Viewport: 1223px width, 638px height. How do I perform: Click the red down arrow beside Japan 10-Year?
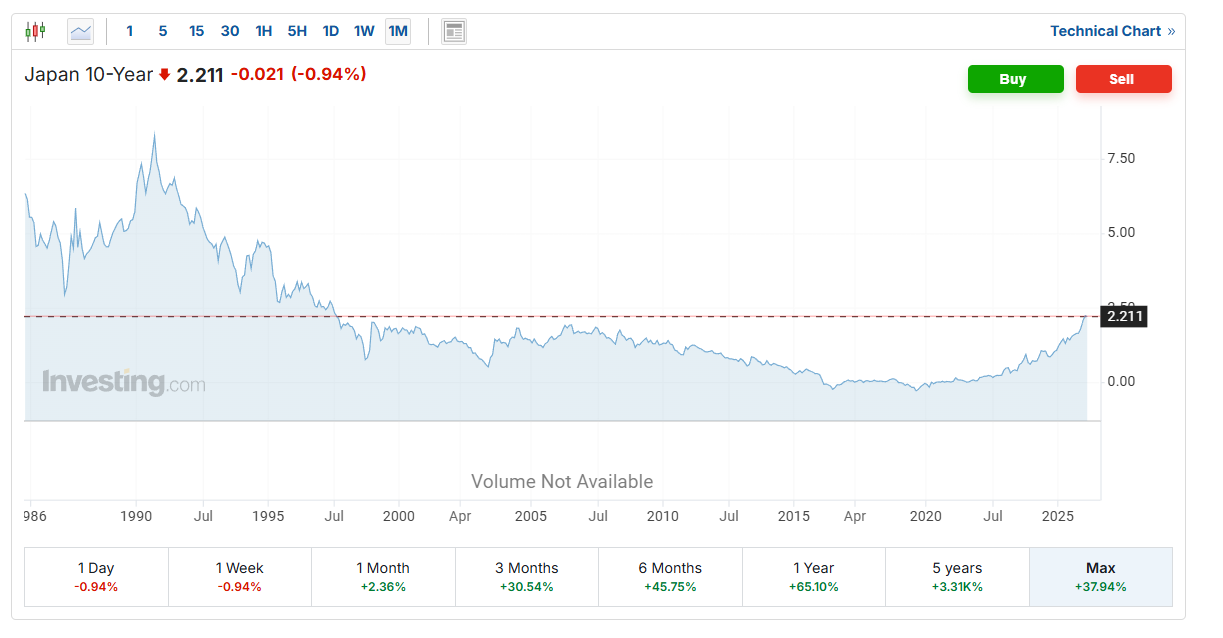point(165,74)
